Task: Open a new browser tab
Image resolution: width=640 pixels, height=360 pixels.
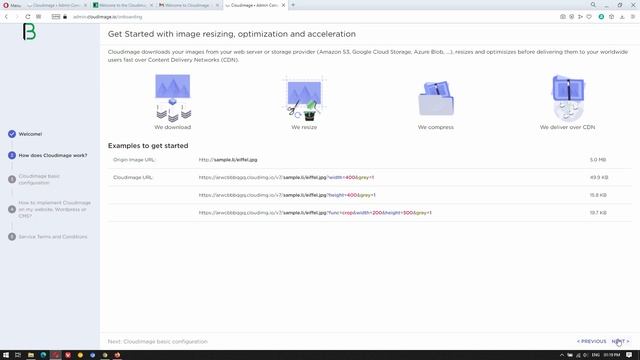Action: coord(293,5)
